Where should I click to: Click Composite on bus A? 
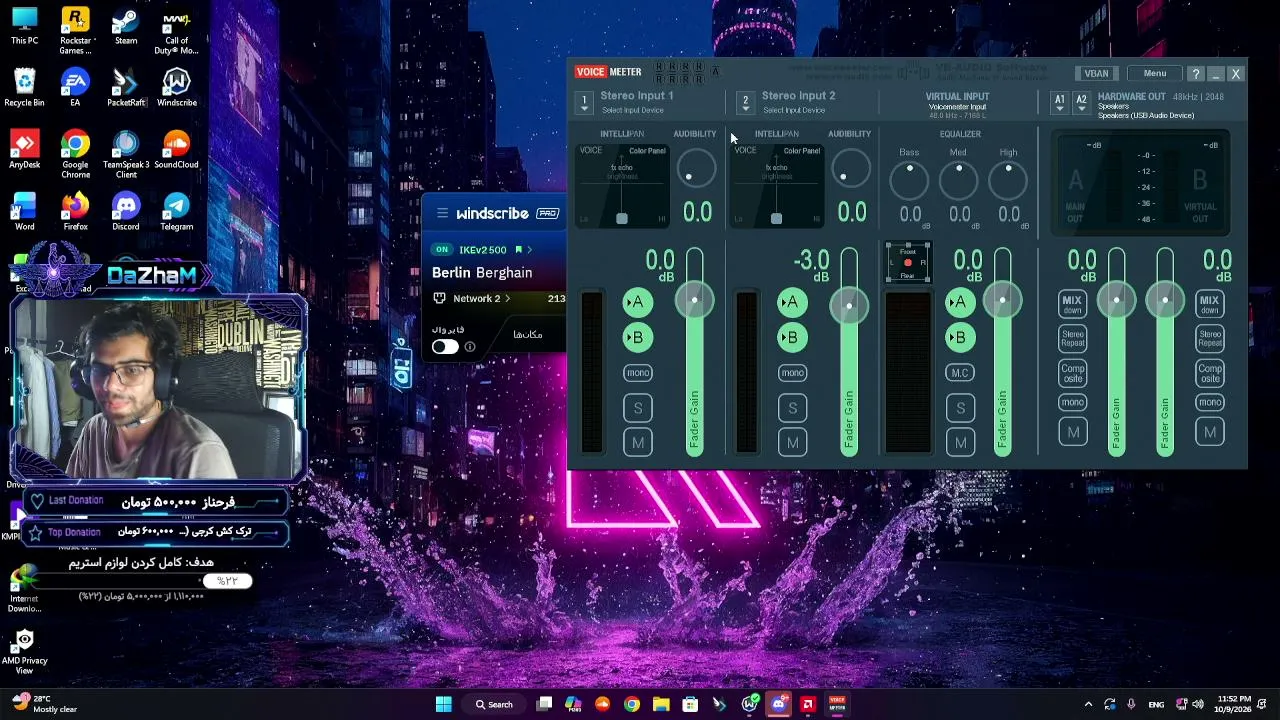pyautogui.click(x=1072, y=374)
